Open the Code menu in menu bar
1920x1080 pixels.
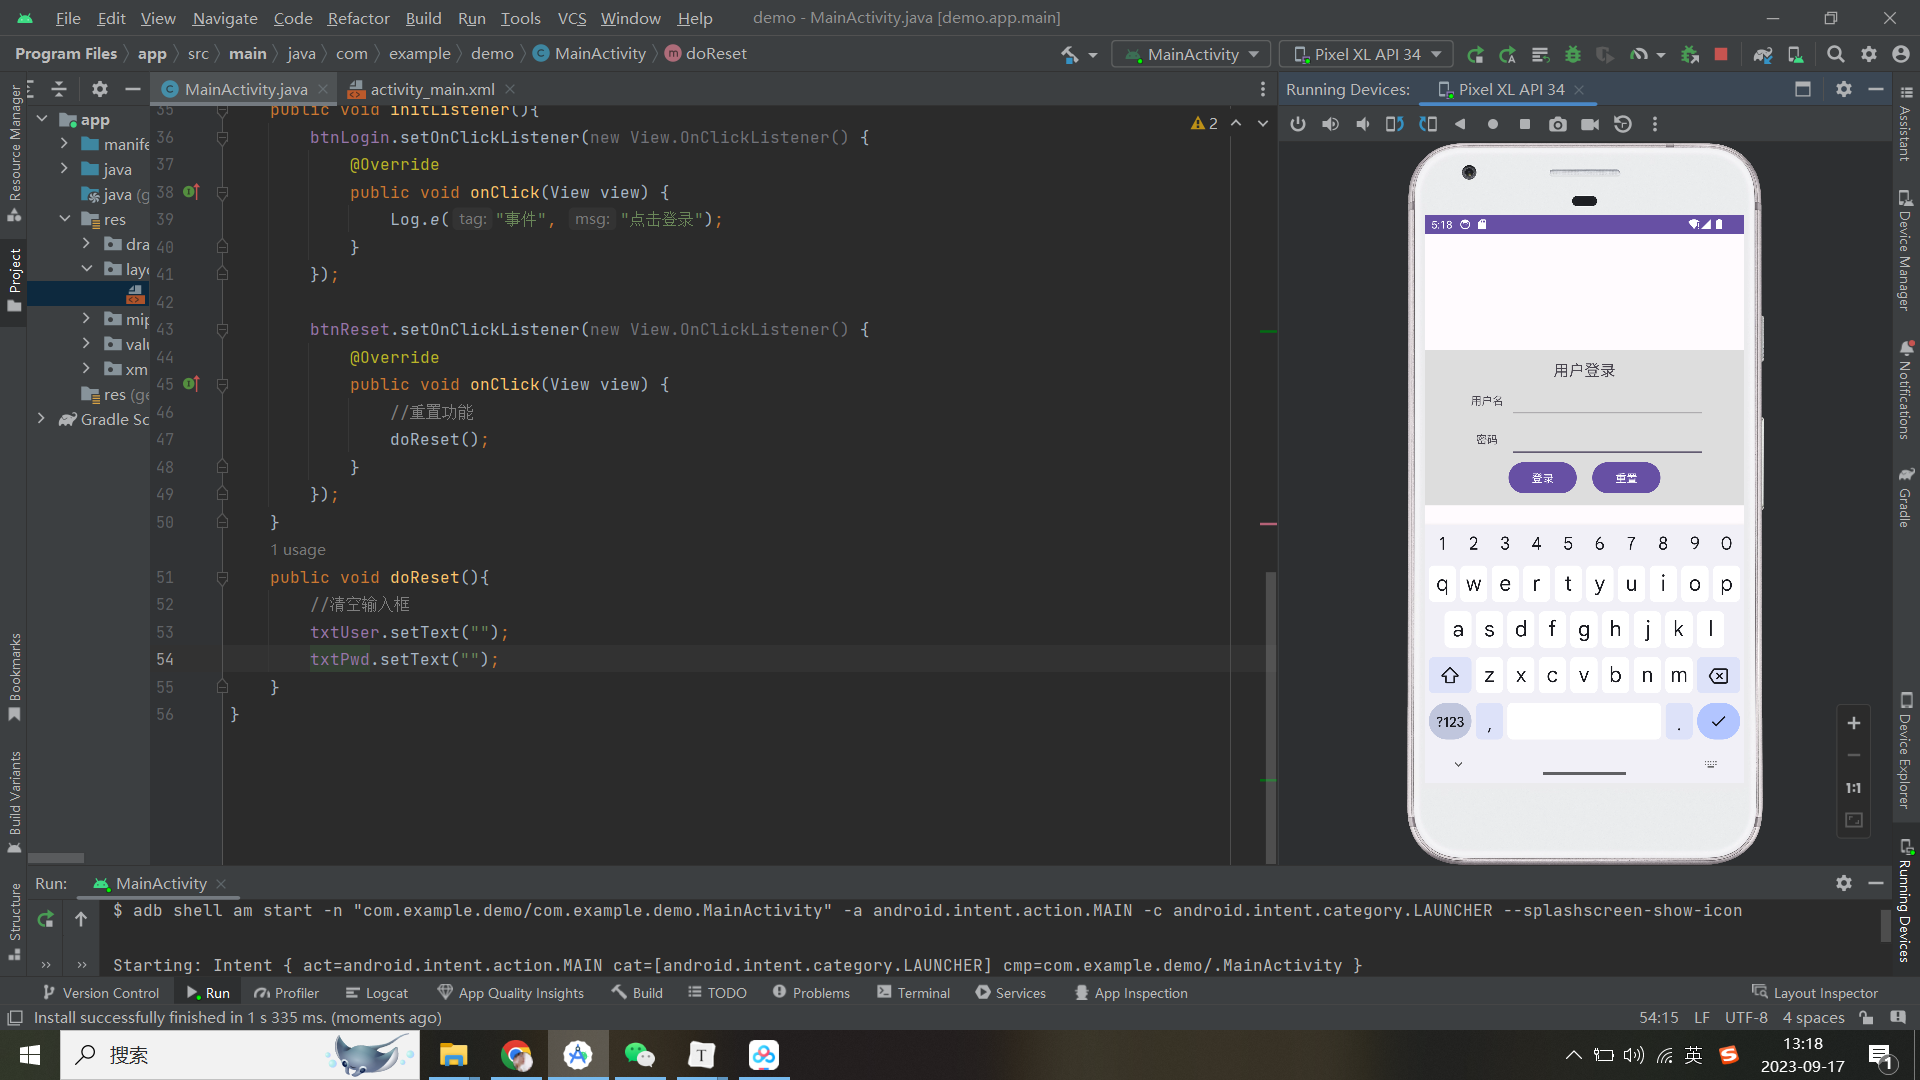(291, 17)
